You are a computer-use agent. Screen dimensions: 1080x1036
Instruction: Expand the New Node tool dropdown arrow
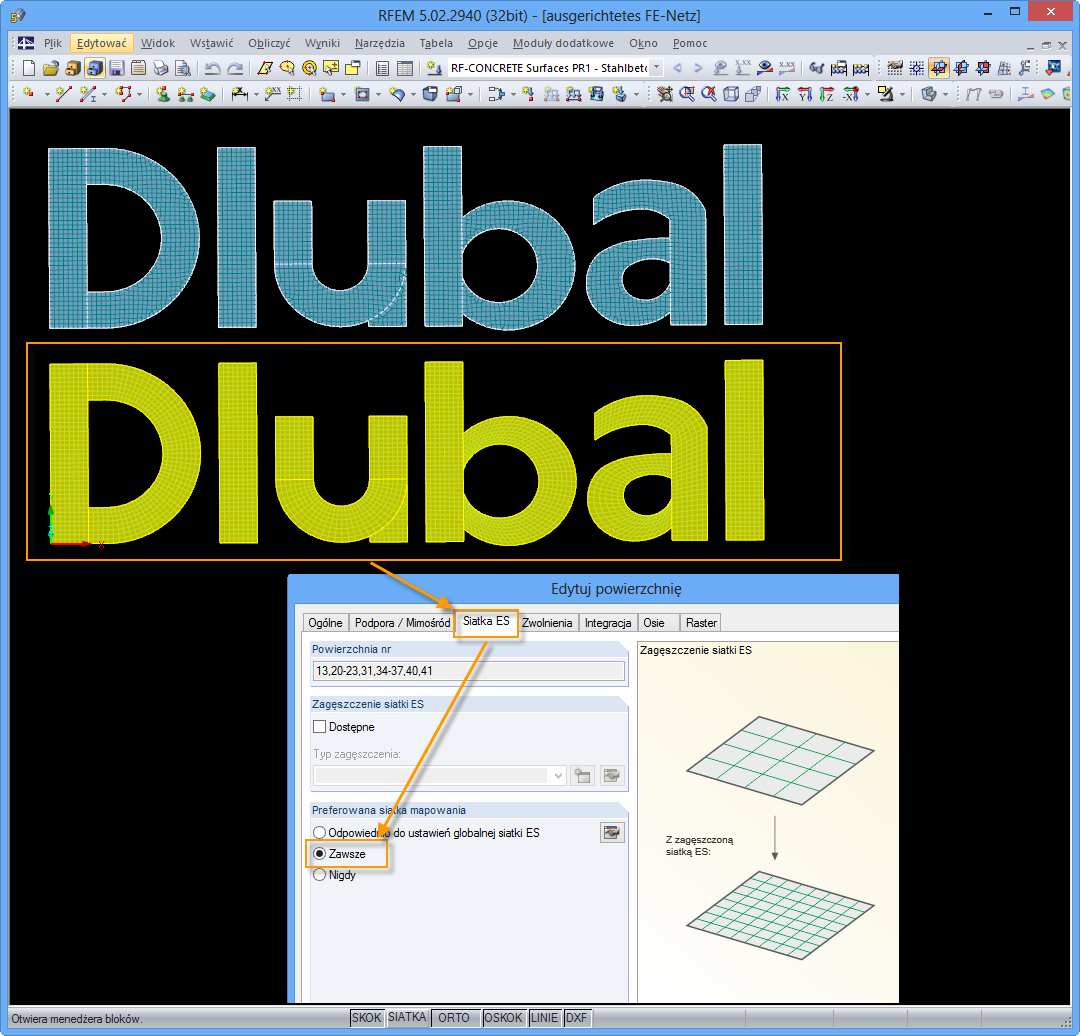[46, 94]
